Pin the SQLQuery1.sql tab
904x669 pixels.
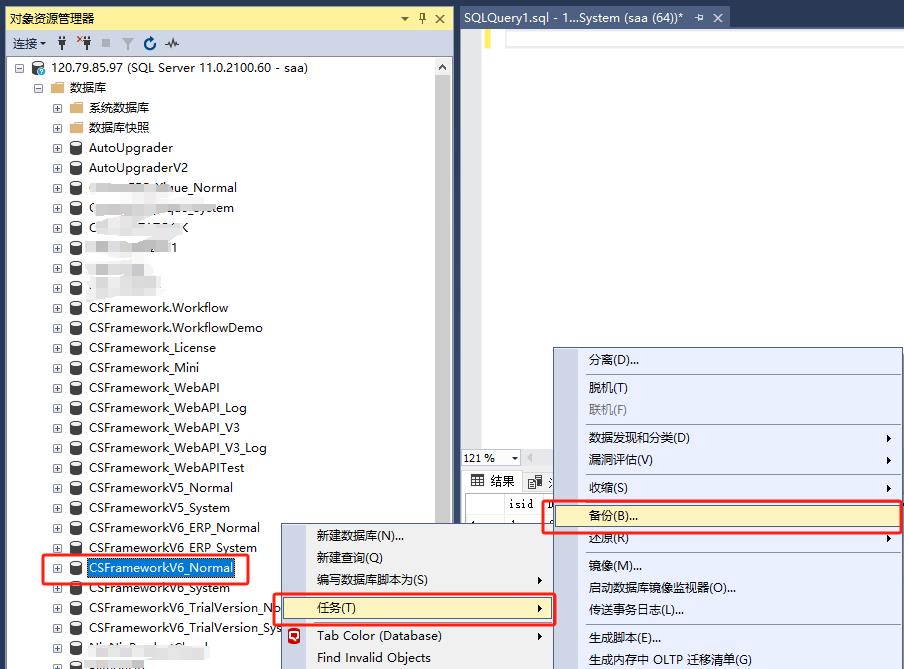699,18
